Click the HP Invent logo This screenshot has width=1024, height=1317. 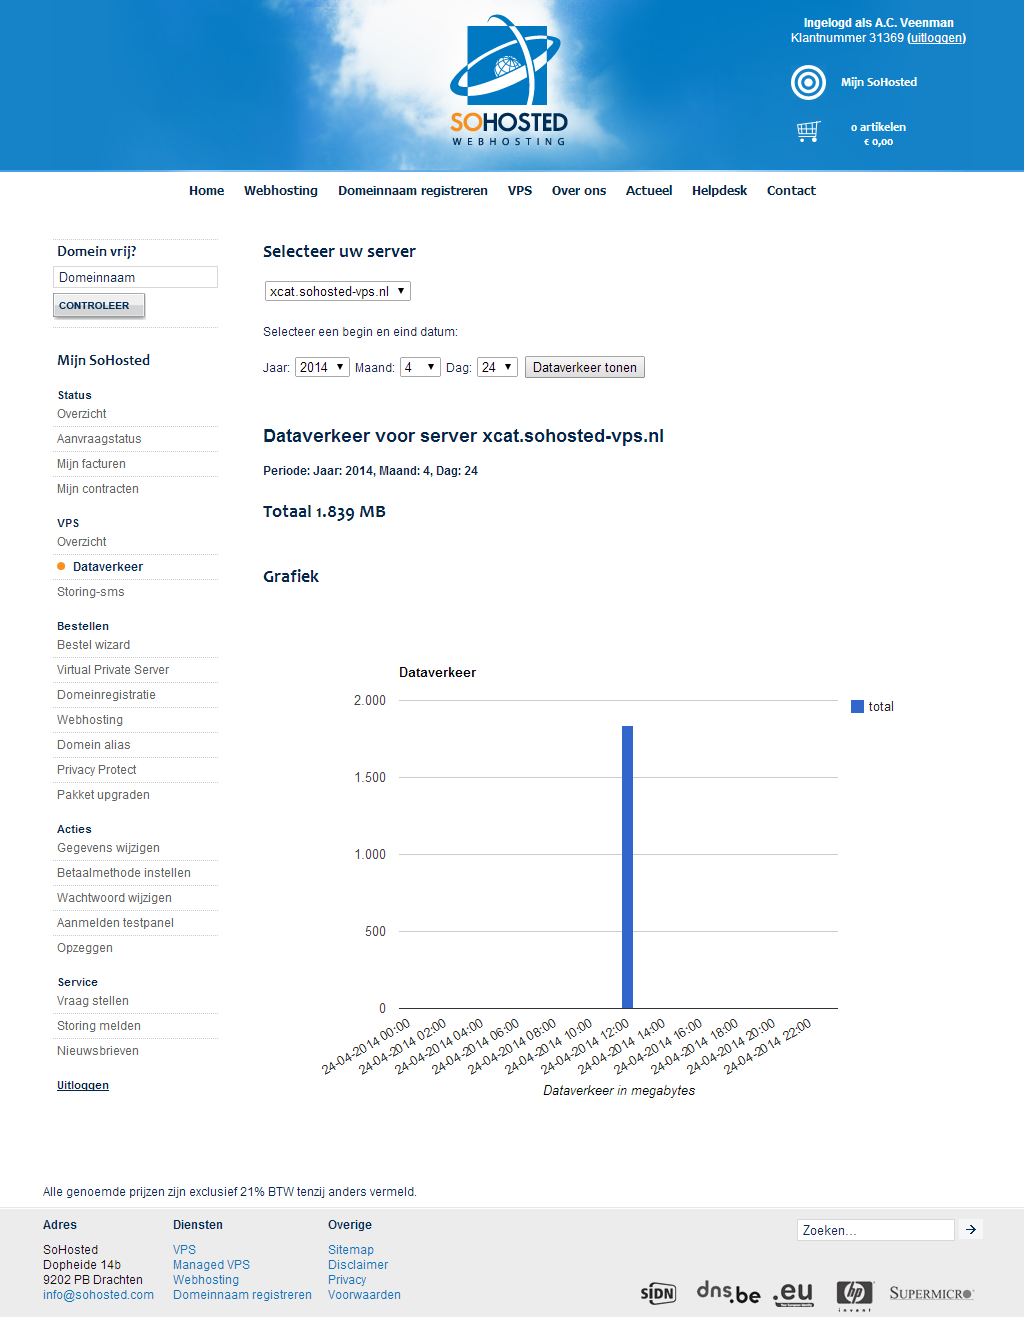tap(855, 1293)
